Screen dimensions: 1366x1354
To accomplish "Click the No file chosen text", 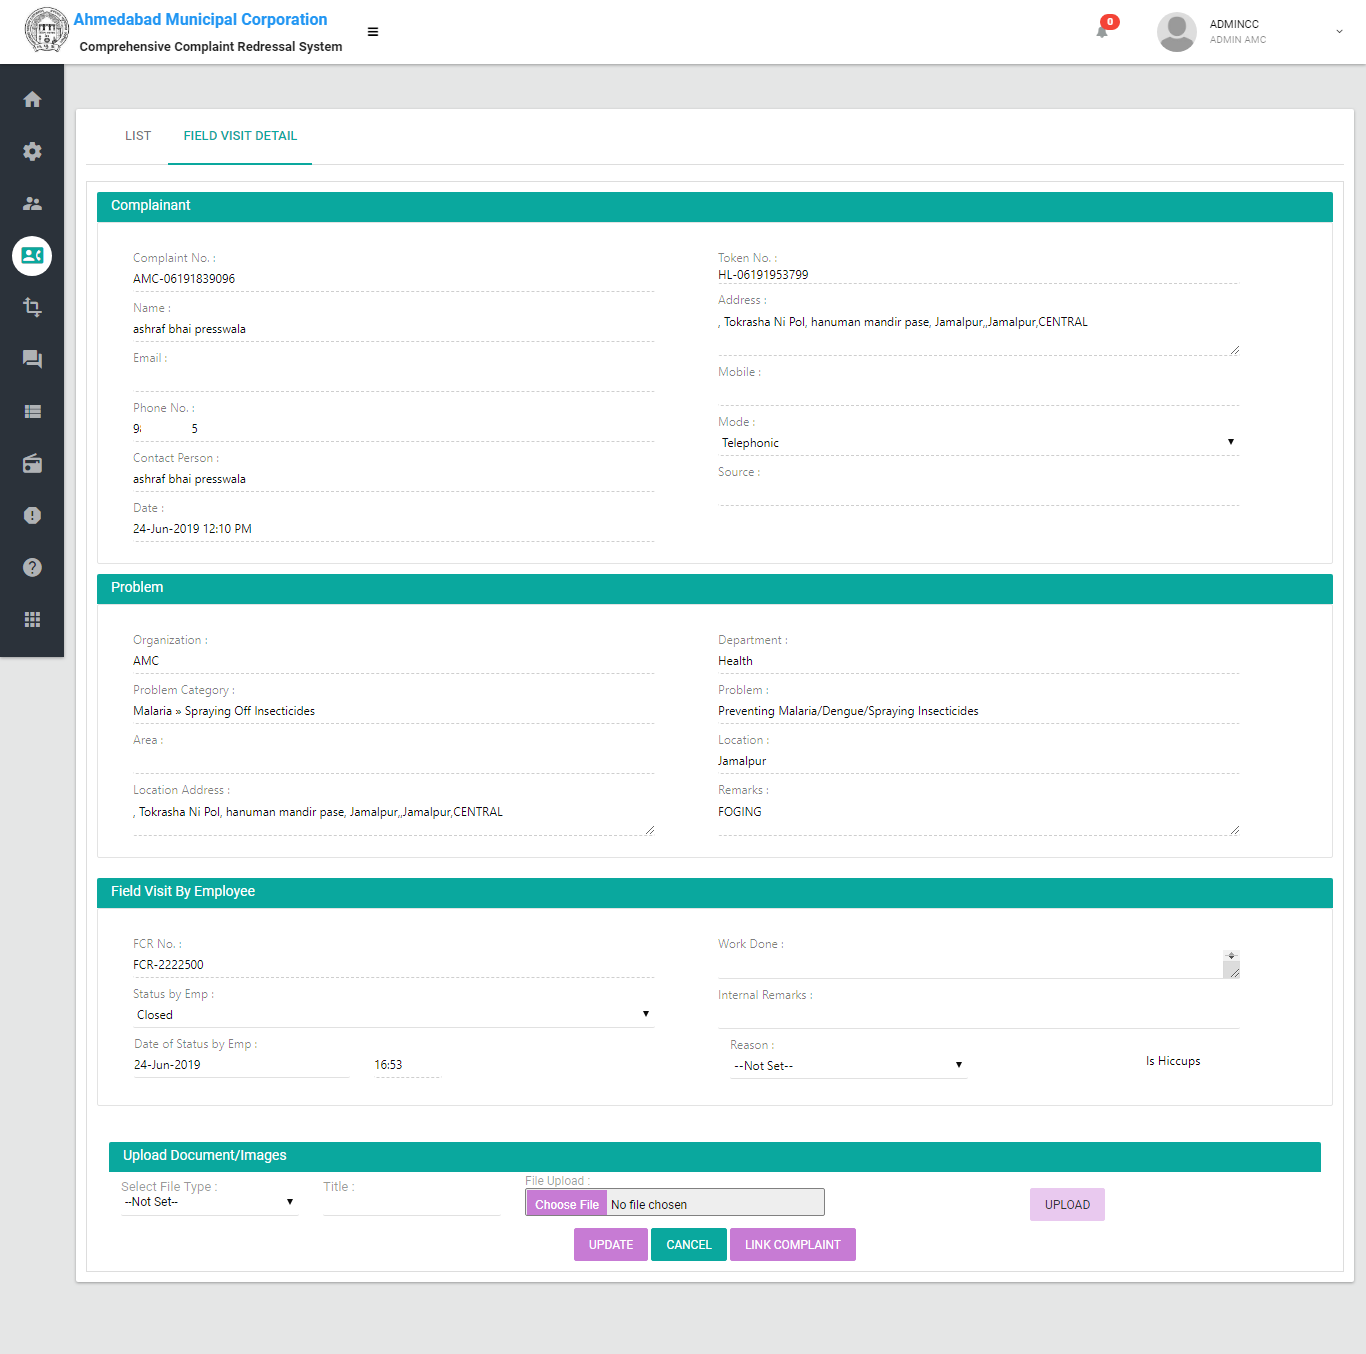I will [x=649, y=1205].
